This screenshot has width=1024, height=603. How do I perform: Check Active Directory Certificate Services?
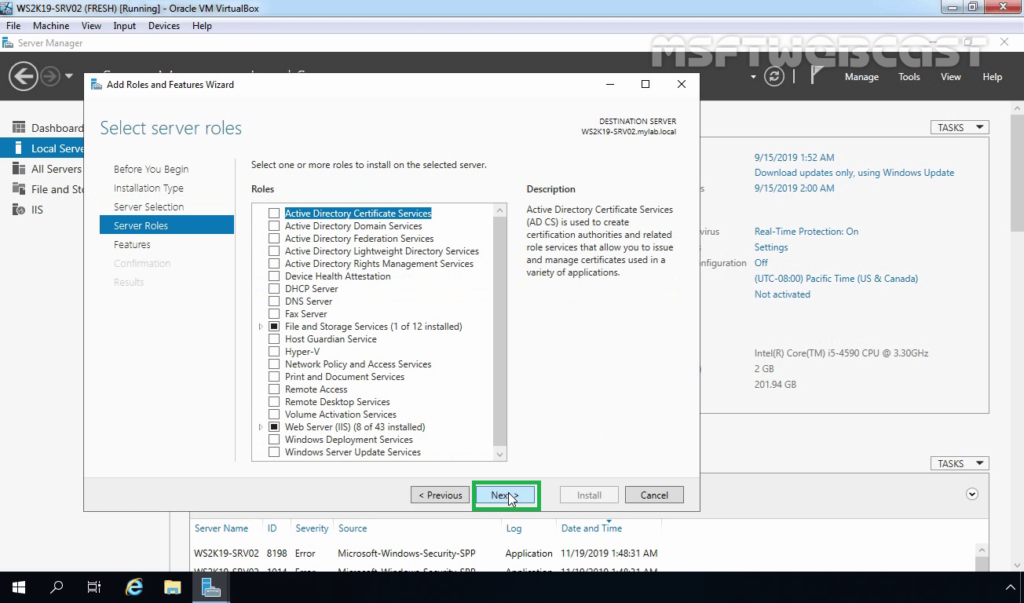pyautogui.click(x=274, y=214)
